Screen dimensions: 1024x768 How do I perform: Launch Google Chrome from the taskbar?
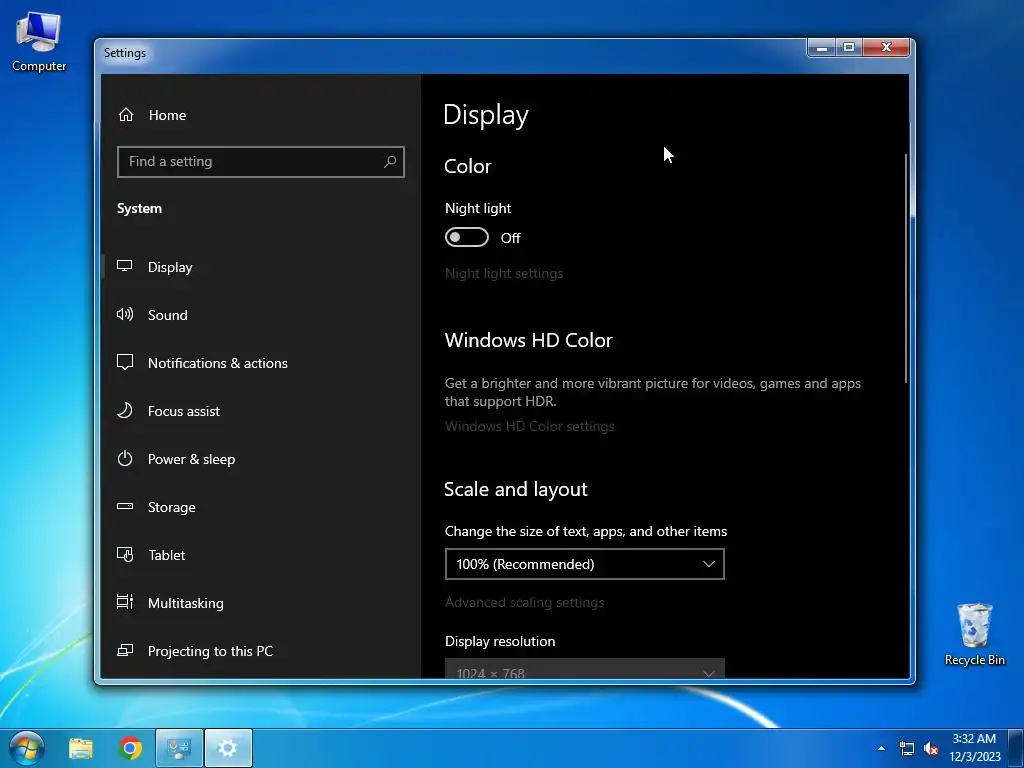[131, 748]
